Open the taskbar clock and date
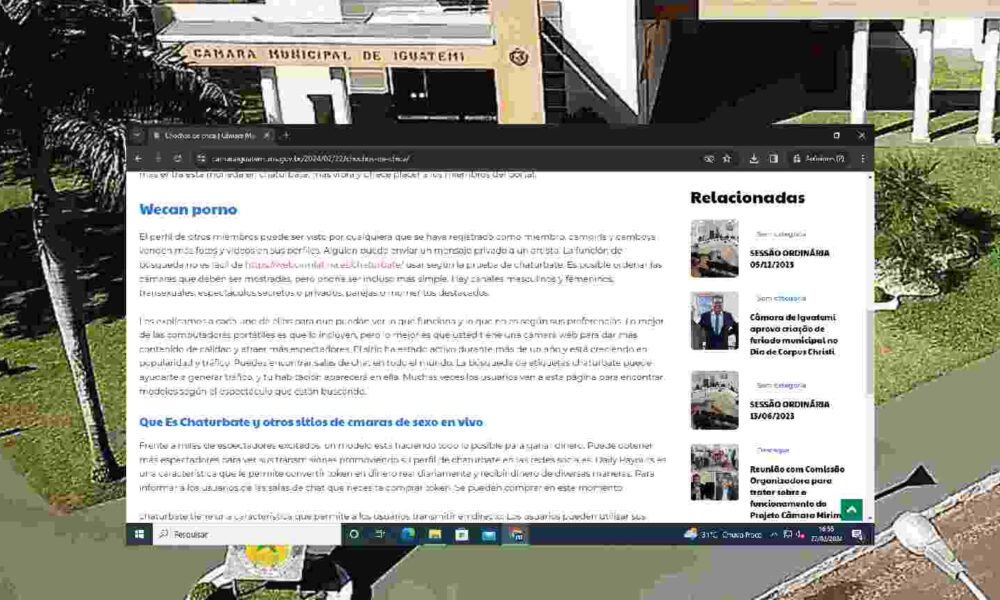The image size is (1000, 600). [827, 534]
